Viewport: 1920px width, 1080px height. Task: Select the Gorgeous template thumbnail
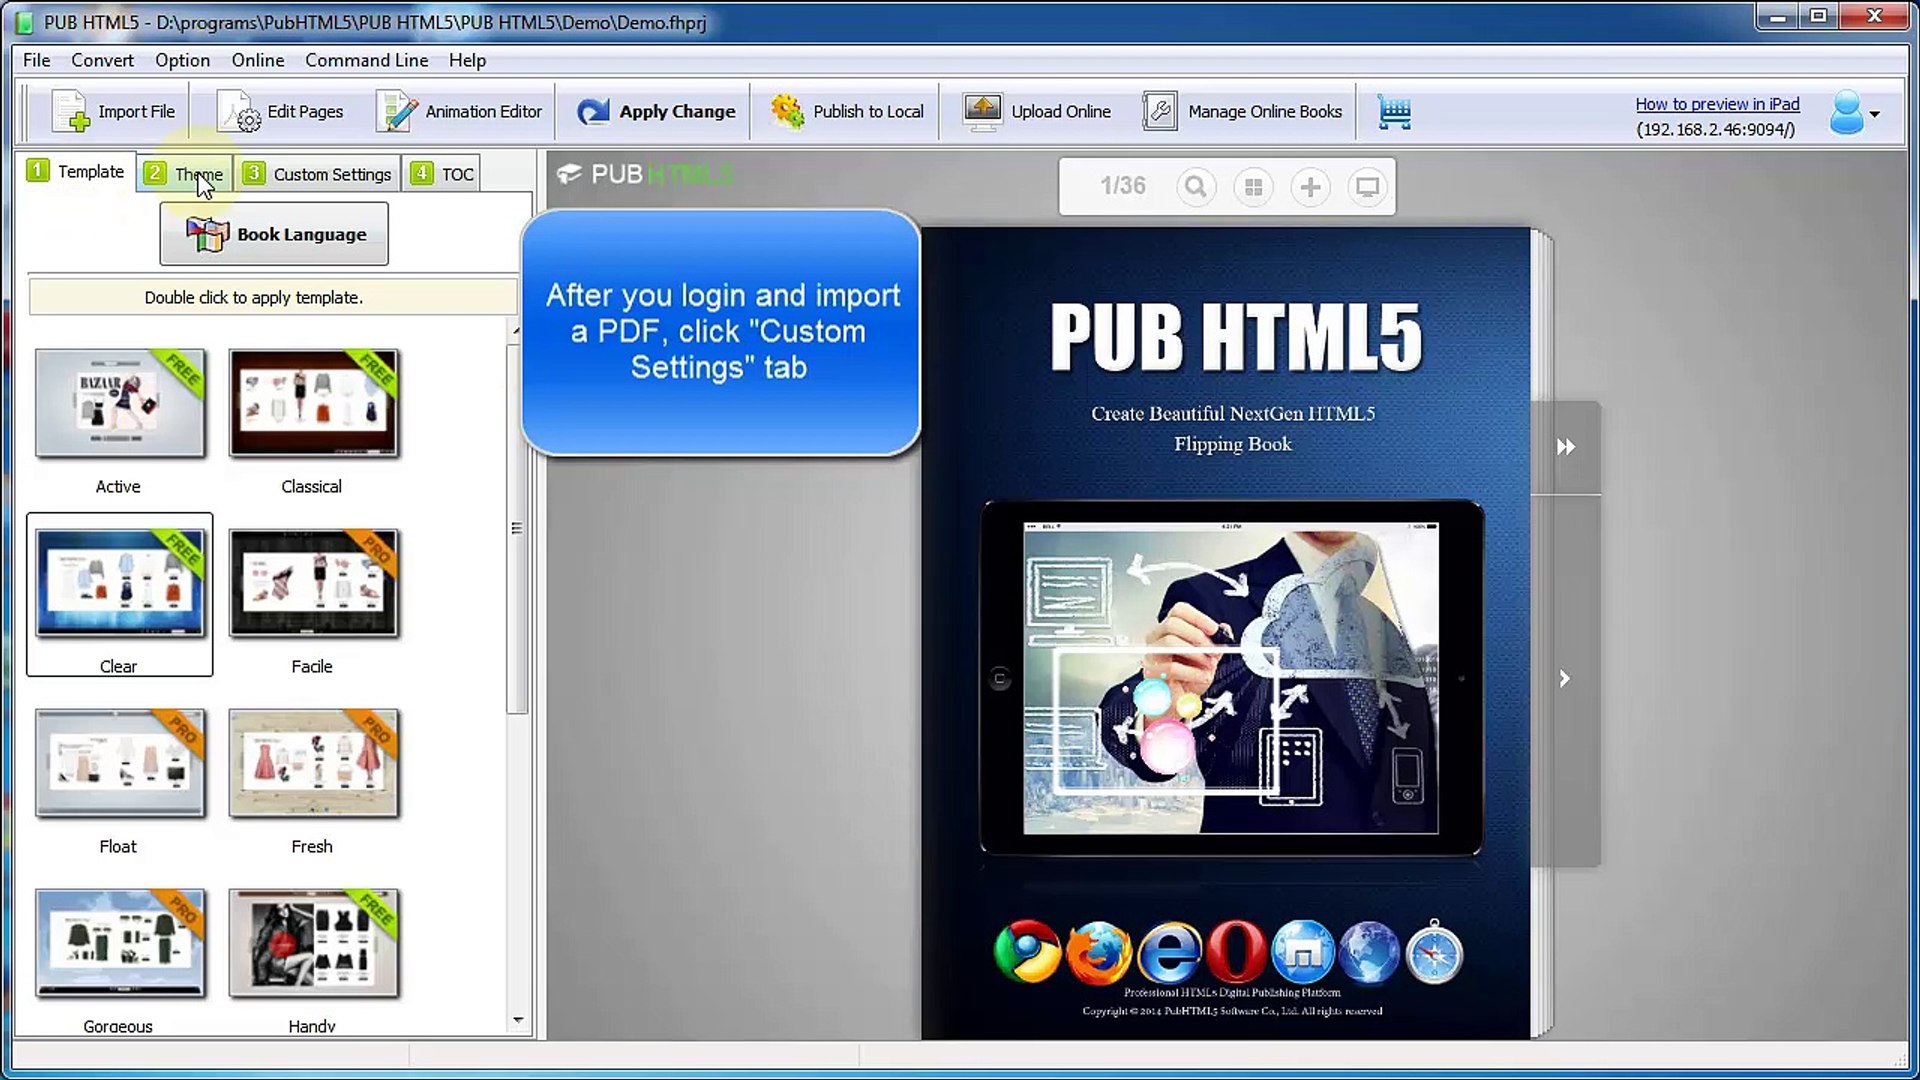coord(119,944)
